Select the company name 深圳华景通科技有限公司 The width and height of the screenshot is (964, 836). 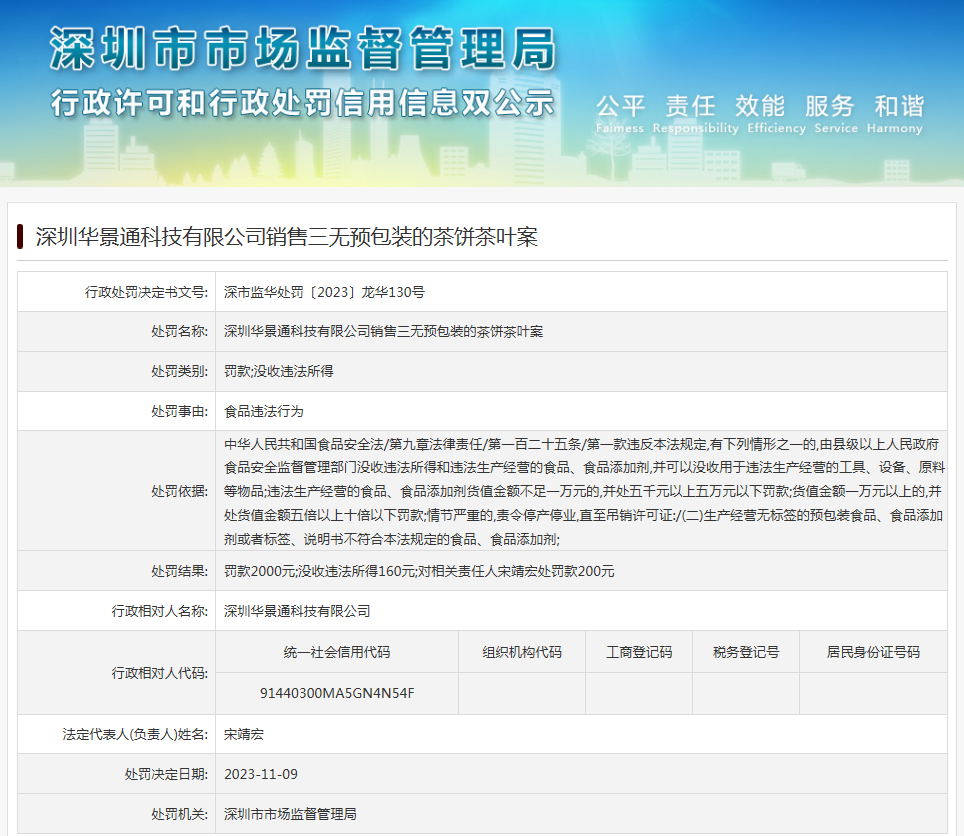click(x=296, y=611)
